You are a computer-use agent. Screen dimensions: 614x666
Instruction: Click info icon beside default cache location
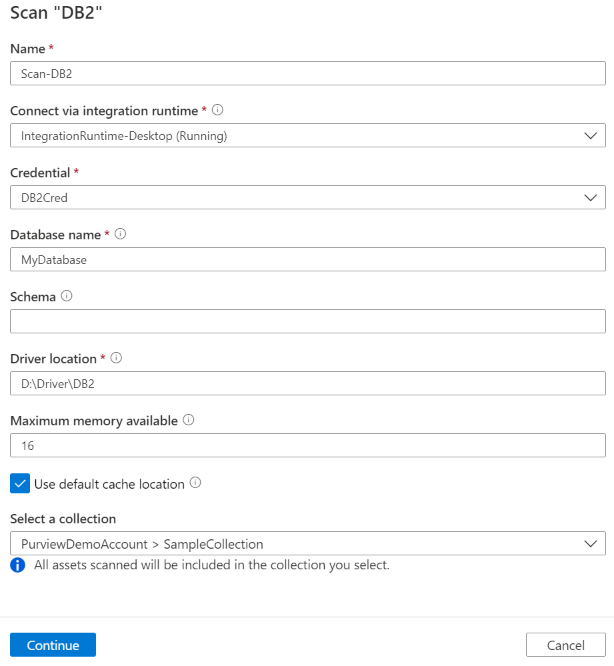pyautogui.click(x=195, y=483)
